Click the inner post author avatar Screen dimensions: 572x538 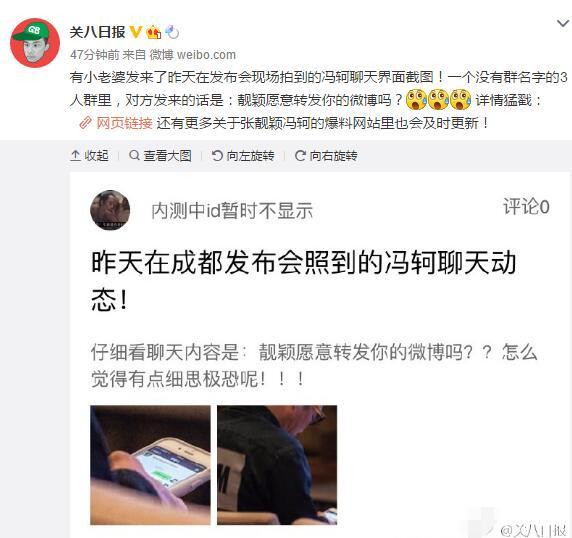[x=110, y=210]
